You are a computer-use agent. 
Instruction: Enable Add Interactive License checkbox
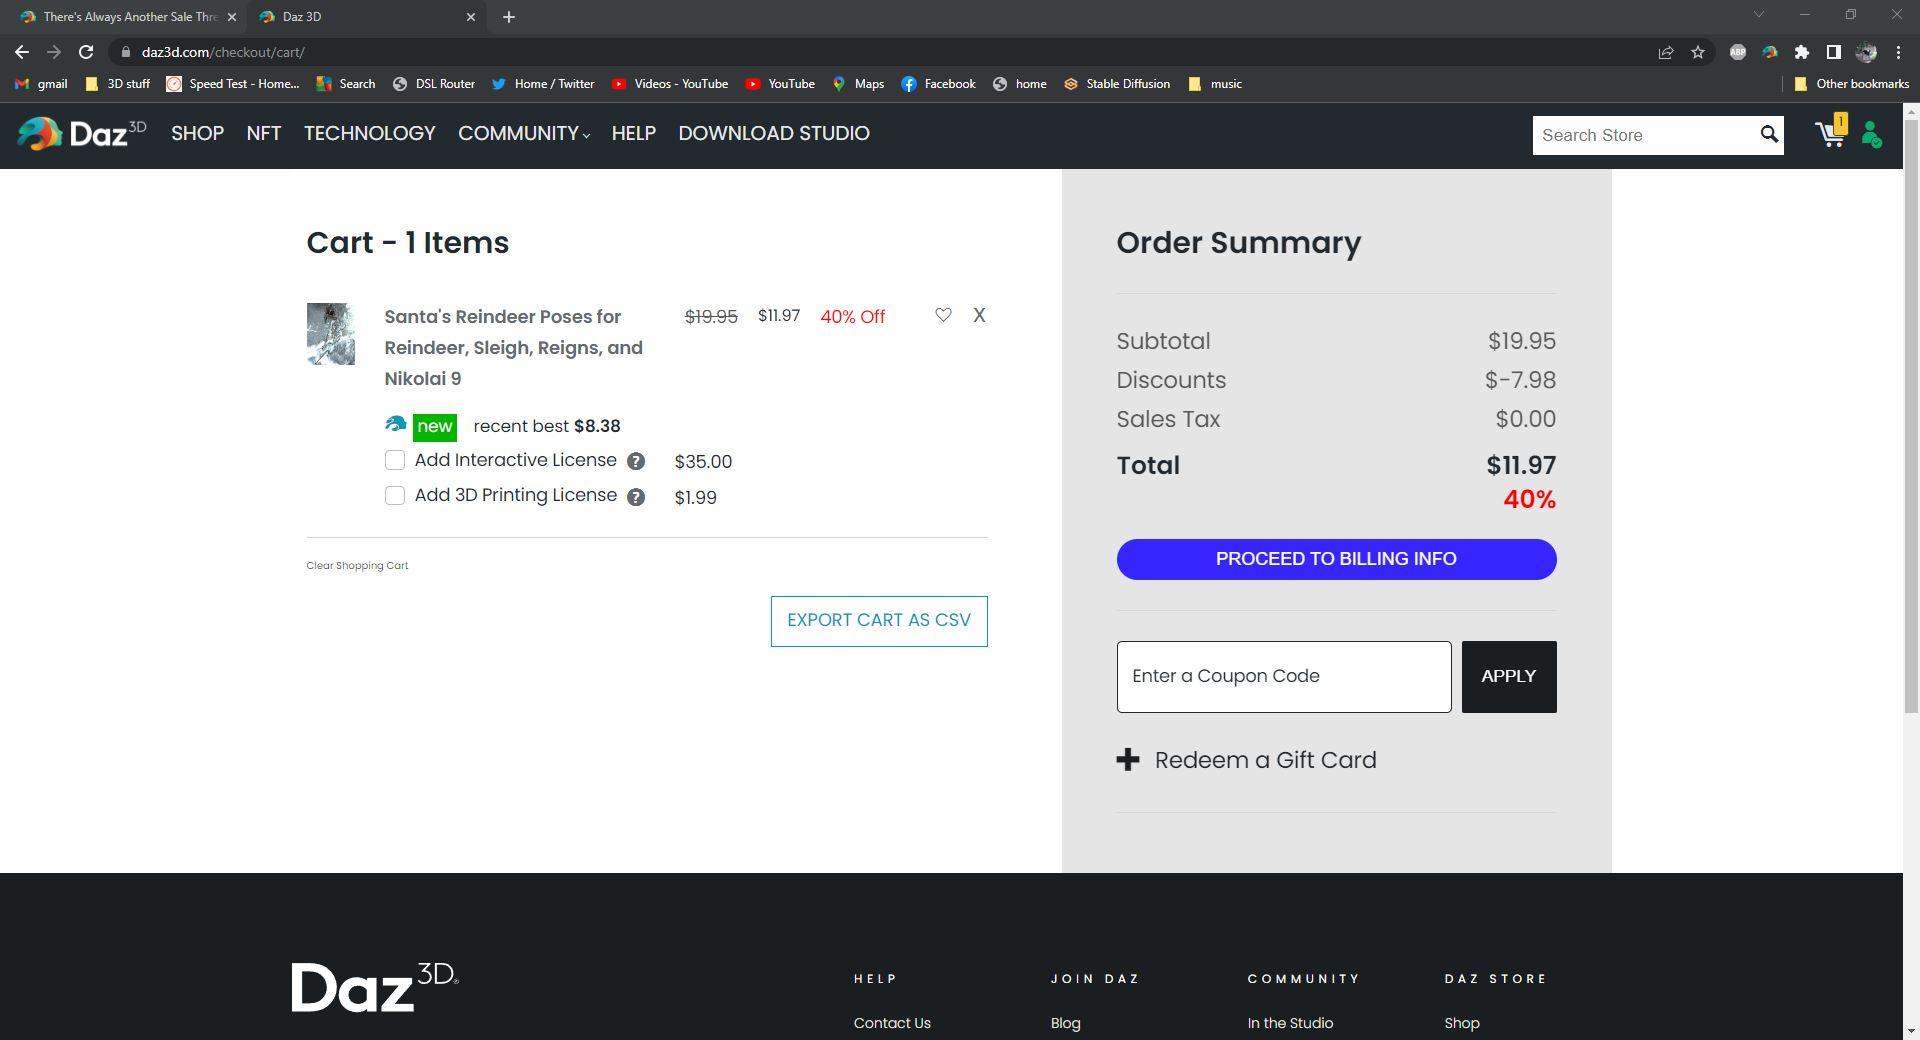pyautogui.click(x=395, y=460)
